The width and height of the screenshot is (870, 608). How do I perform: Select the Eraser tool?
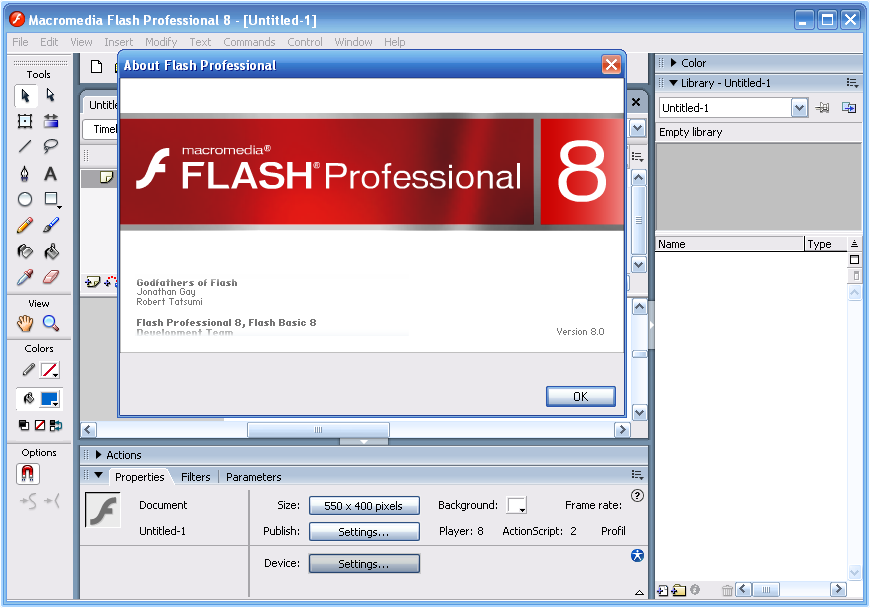click(50, 277)
